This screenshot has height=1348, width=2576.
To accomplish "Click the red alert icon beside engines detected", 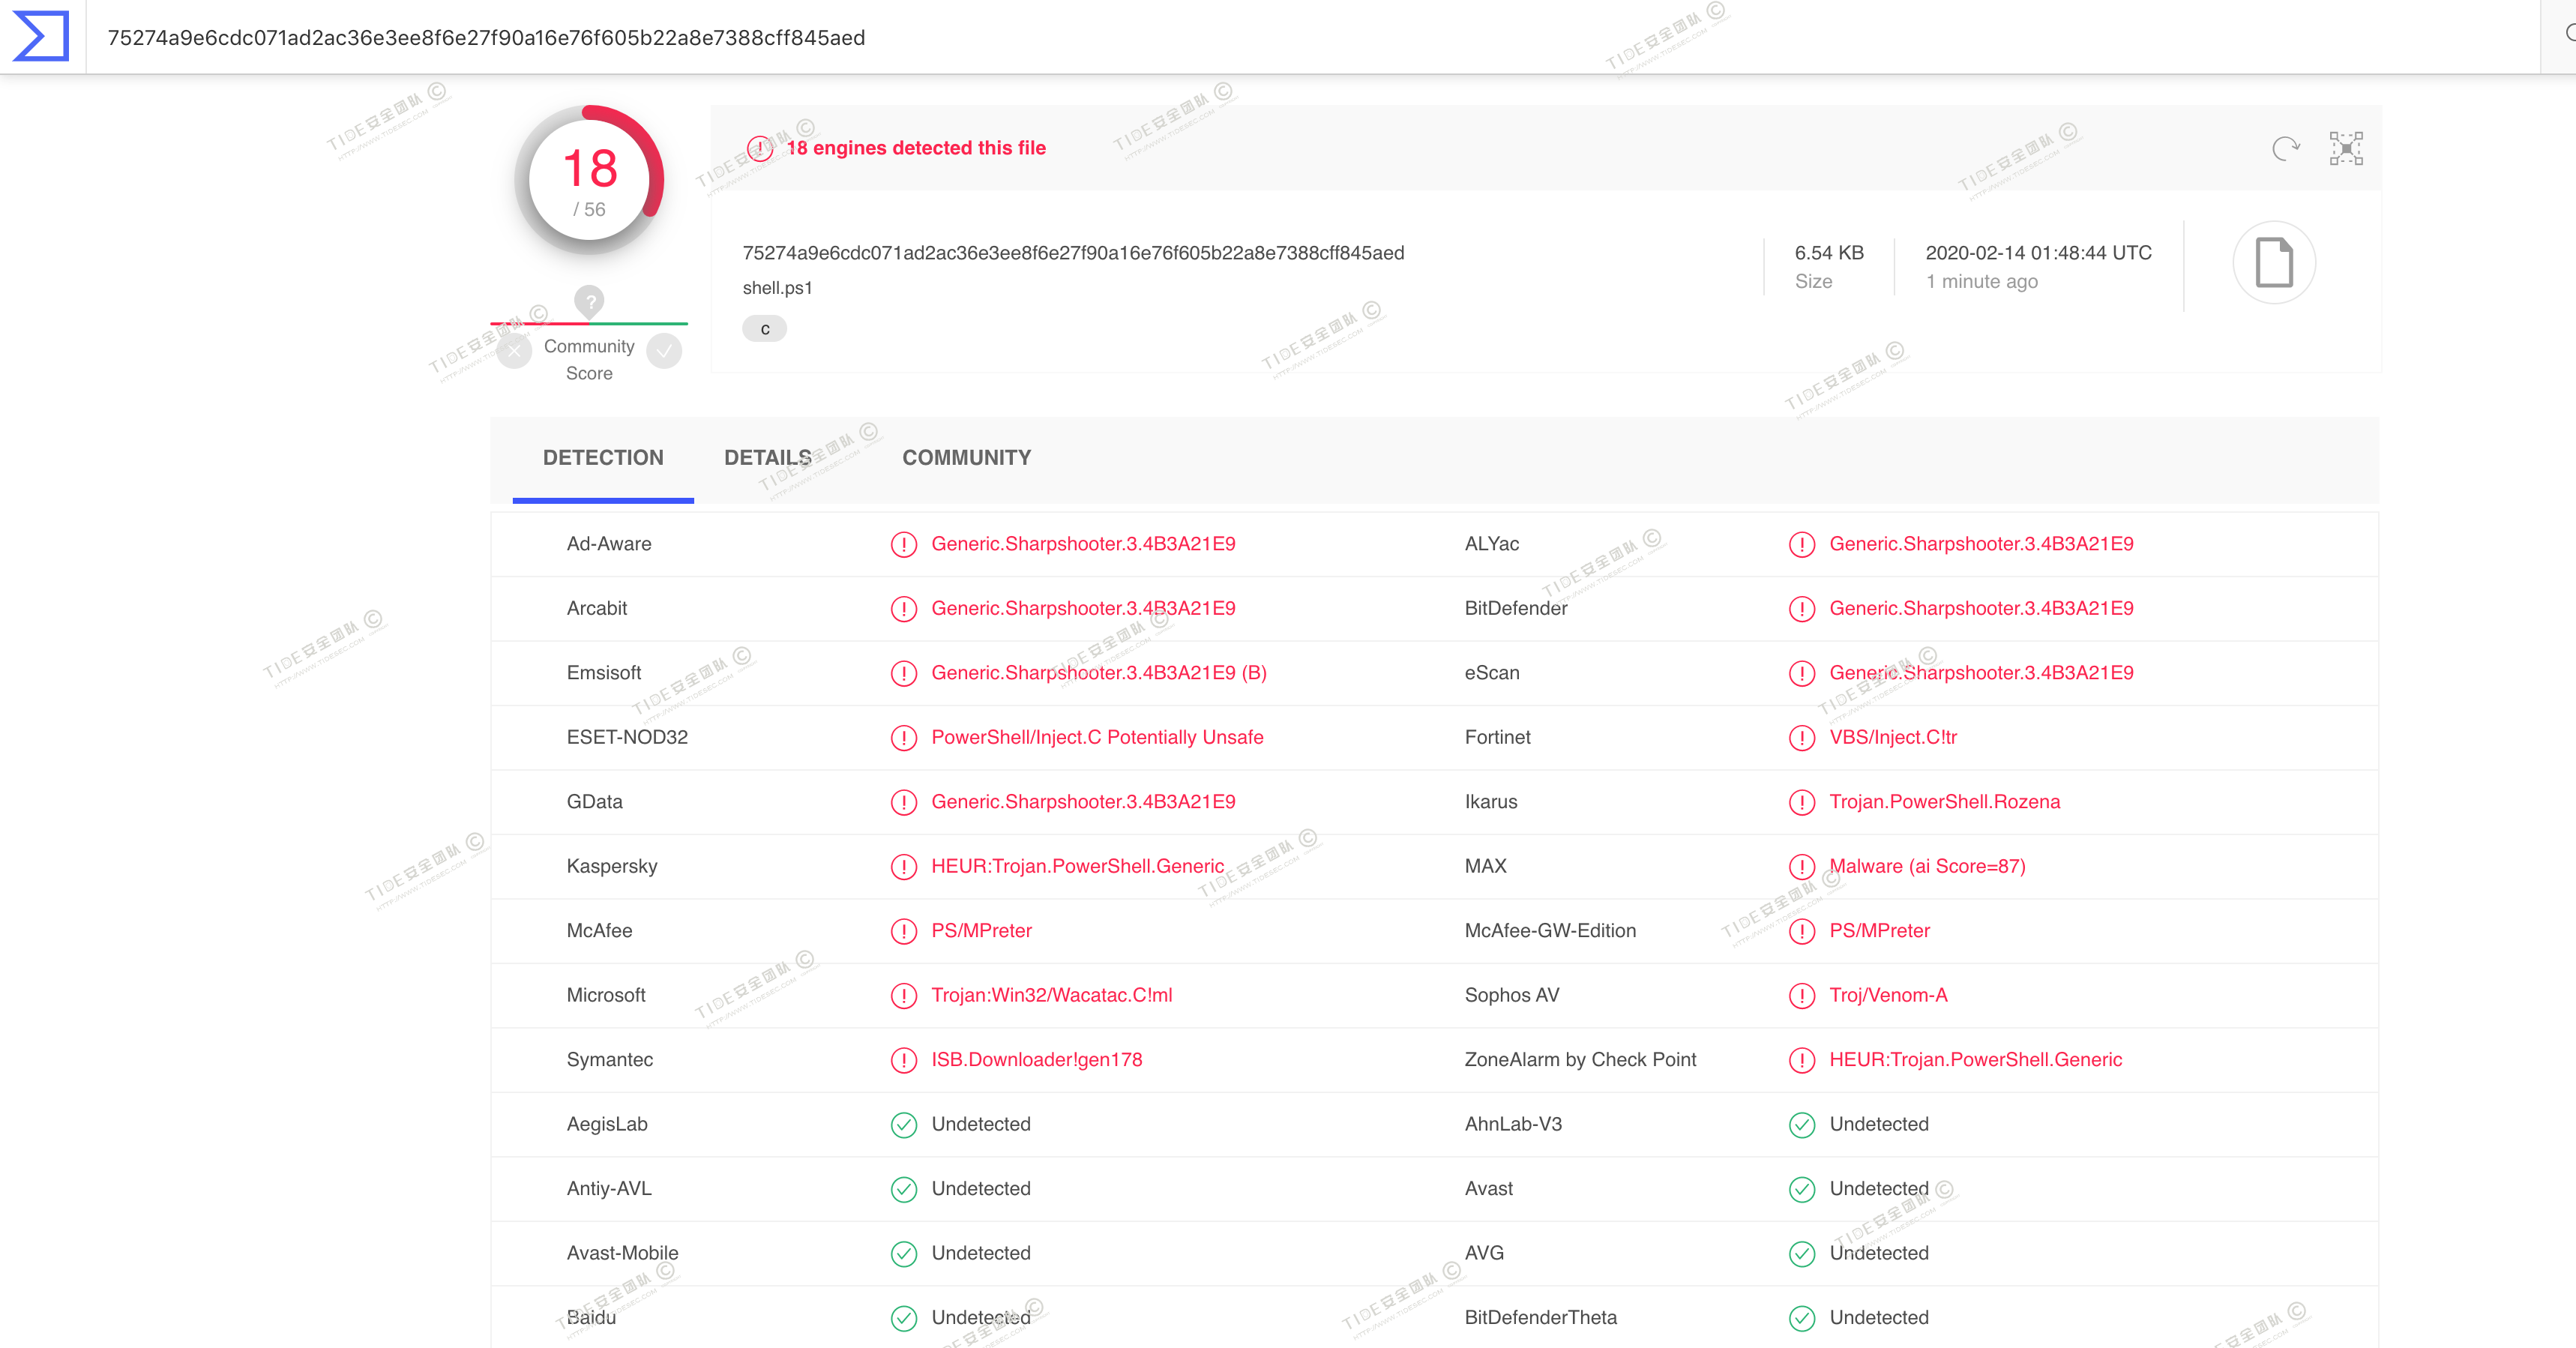I will point(760,148).
